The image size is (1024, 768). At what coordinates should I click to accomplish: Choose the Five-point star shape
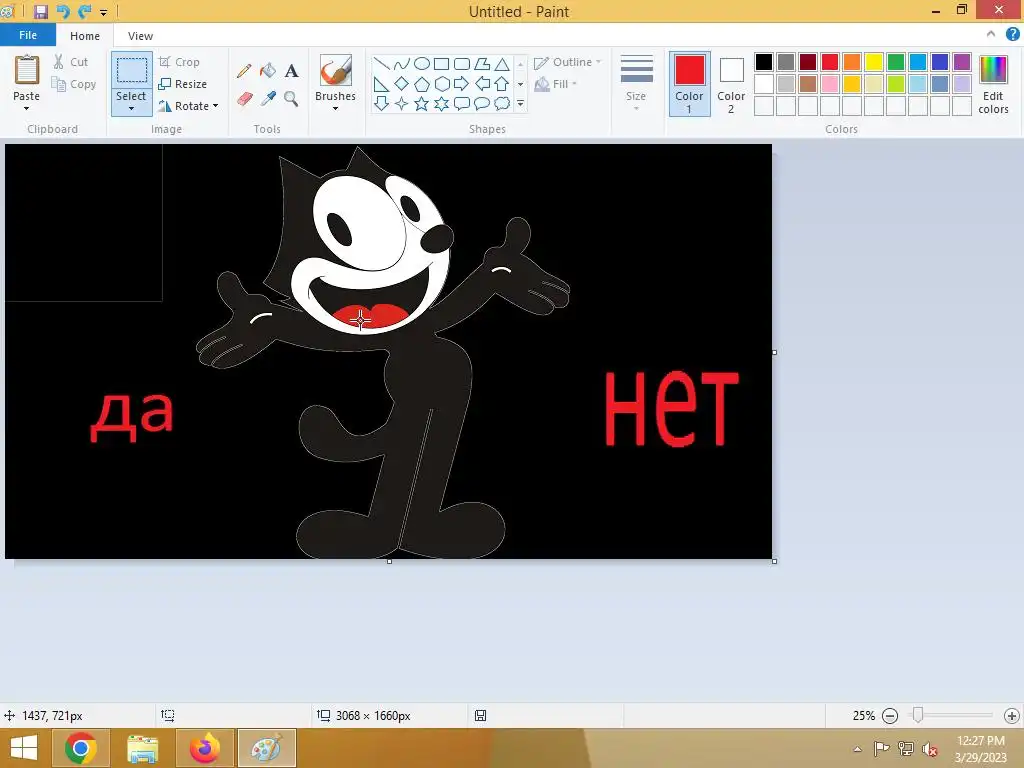tap(422, 103)
